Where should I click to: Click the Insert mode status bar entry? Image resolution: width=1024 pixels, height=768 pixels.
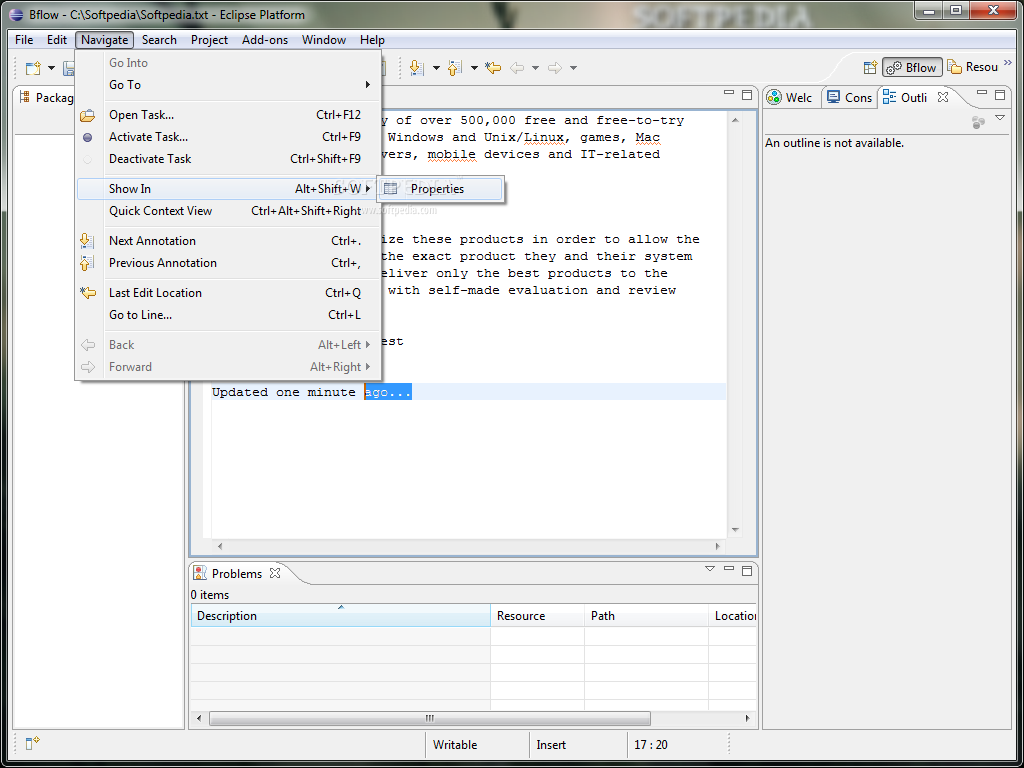coord(551,744)
